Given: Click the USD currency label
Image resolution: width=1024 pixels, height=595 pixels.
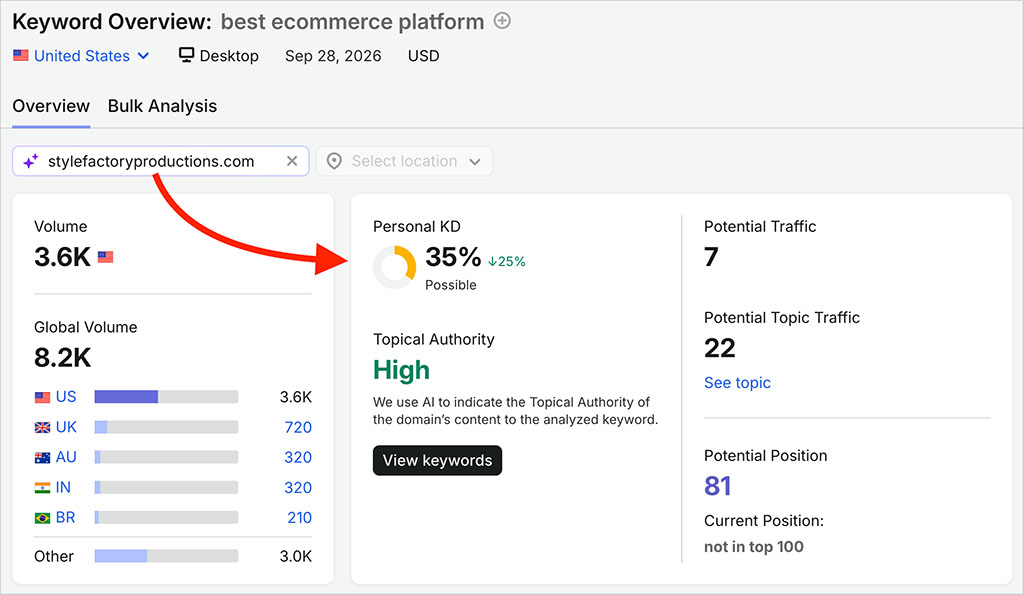Looking at the screenshot, I should click(423, 56).
